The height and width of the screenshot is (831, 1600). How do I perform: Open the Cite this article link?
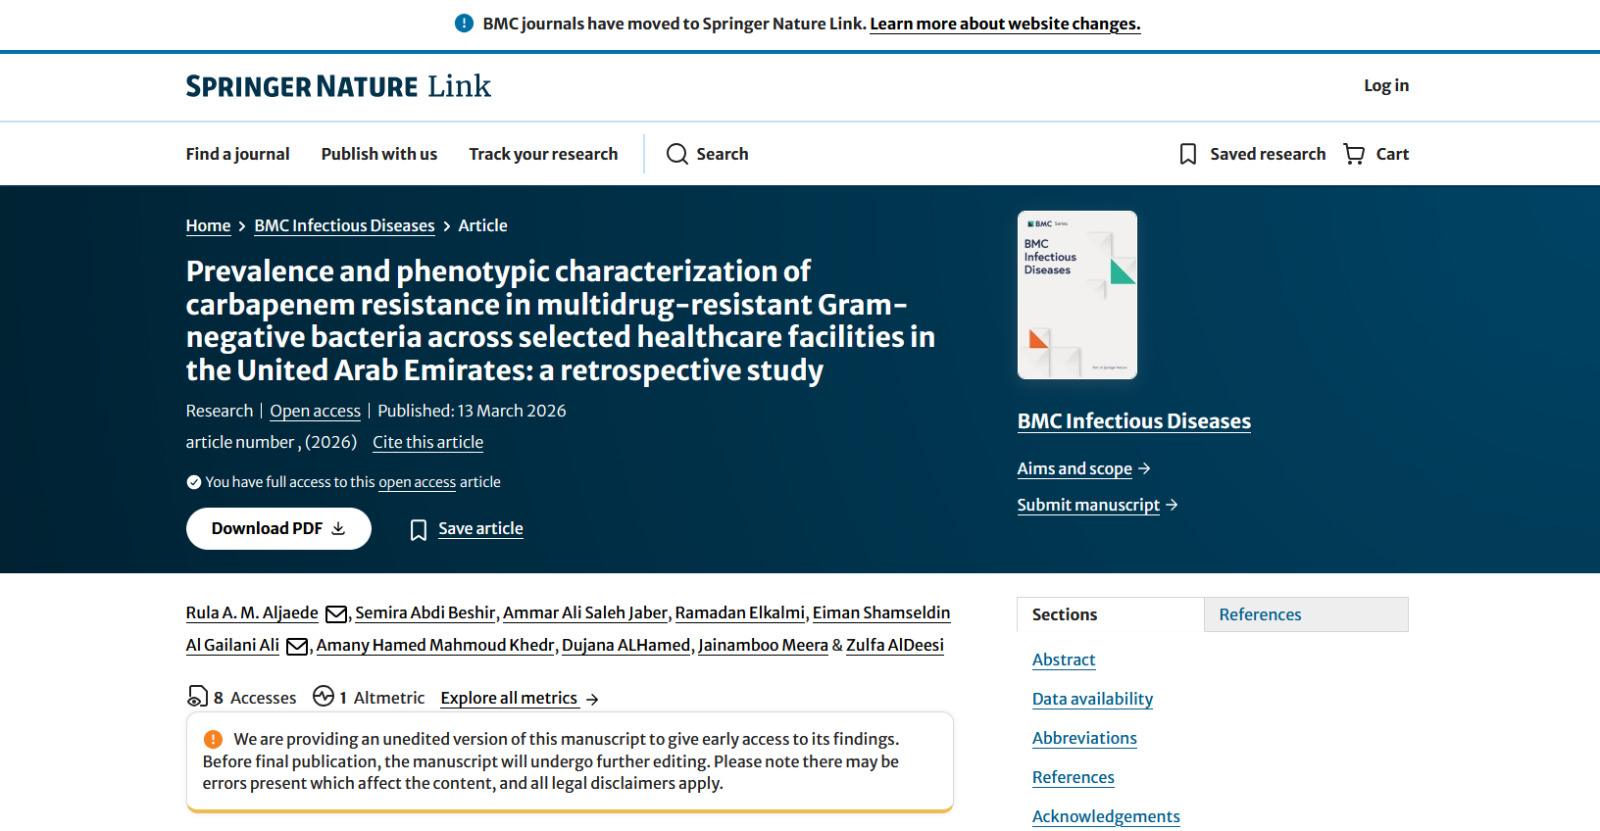[x=428, y=442]
